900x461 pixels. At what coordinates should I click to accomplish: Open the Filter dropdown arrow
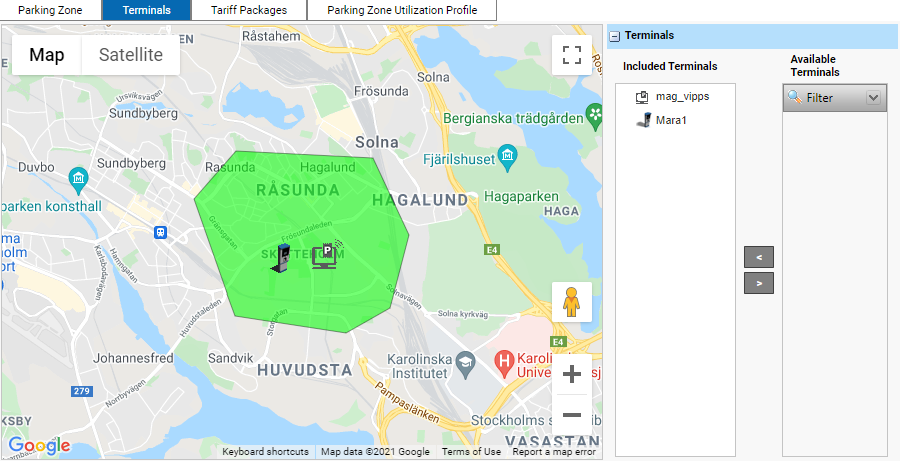[x=873, y=98]
